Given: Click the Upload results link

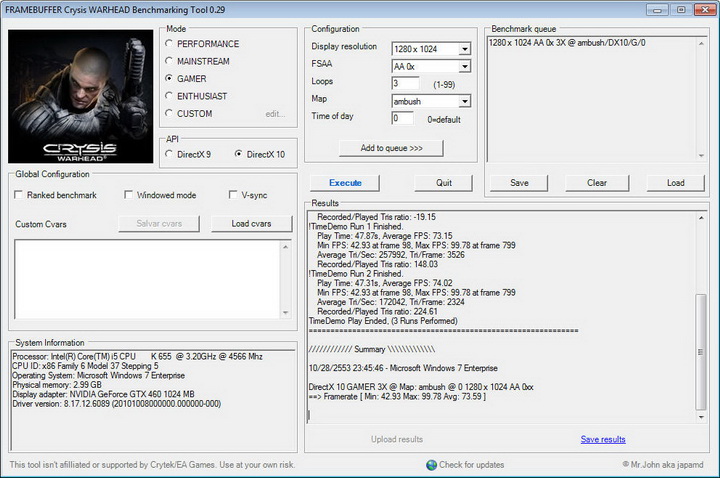Looking at the screenshot, I should tap(397, 439).
